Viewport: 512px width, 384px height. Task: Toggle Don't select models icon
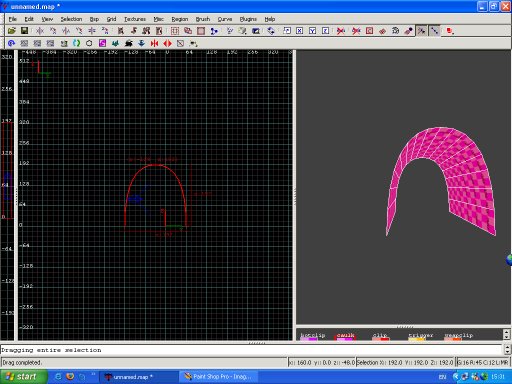pos(356,31)
